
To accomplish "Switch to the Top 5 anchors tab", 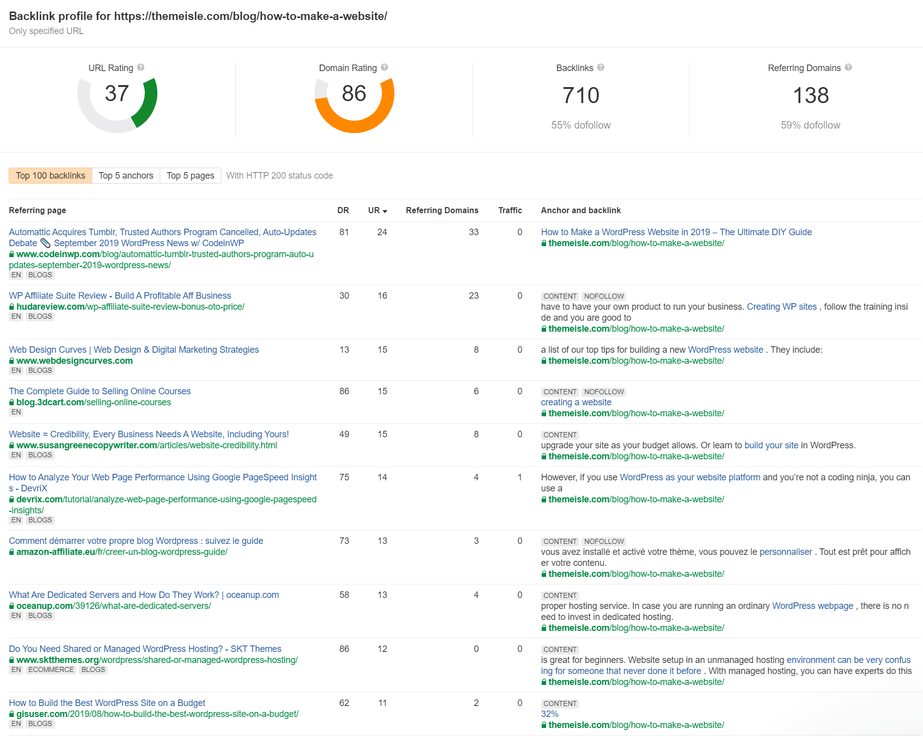I will point(126,175).
